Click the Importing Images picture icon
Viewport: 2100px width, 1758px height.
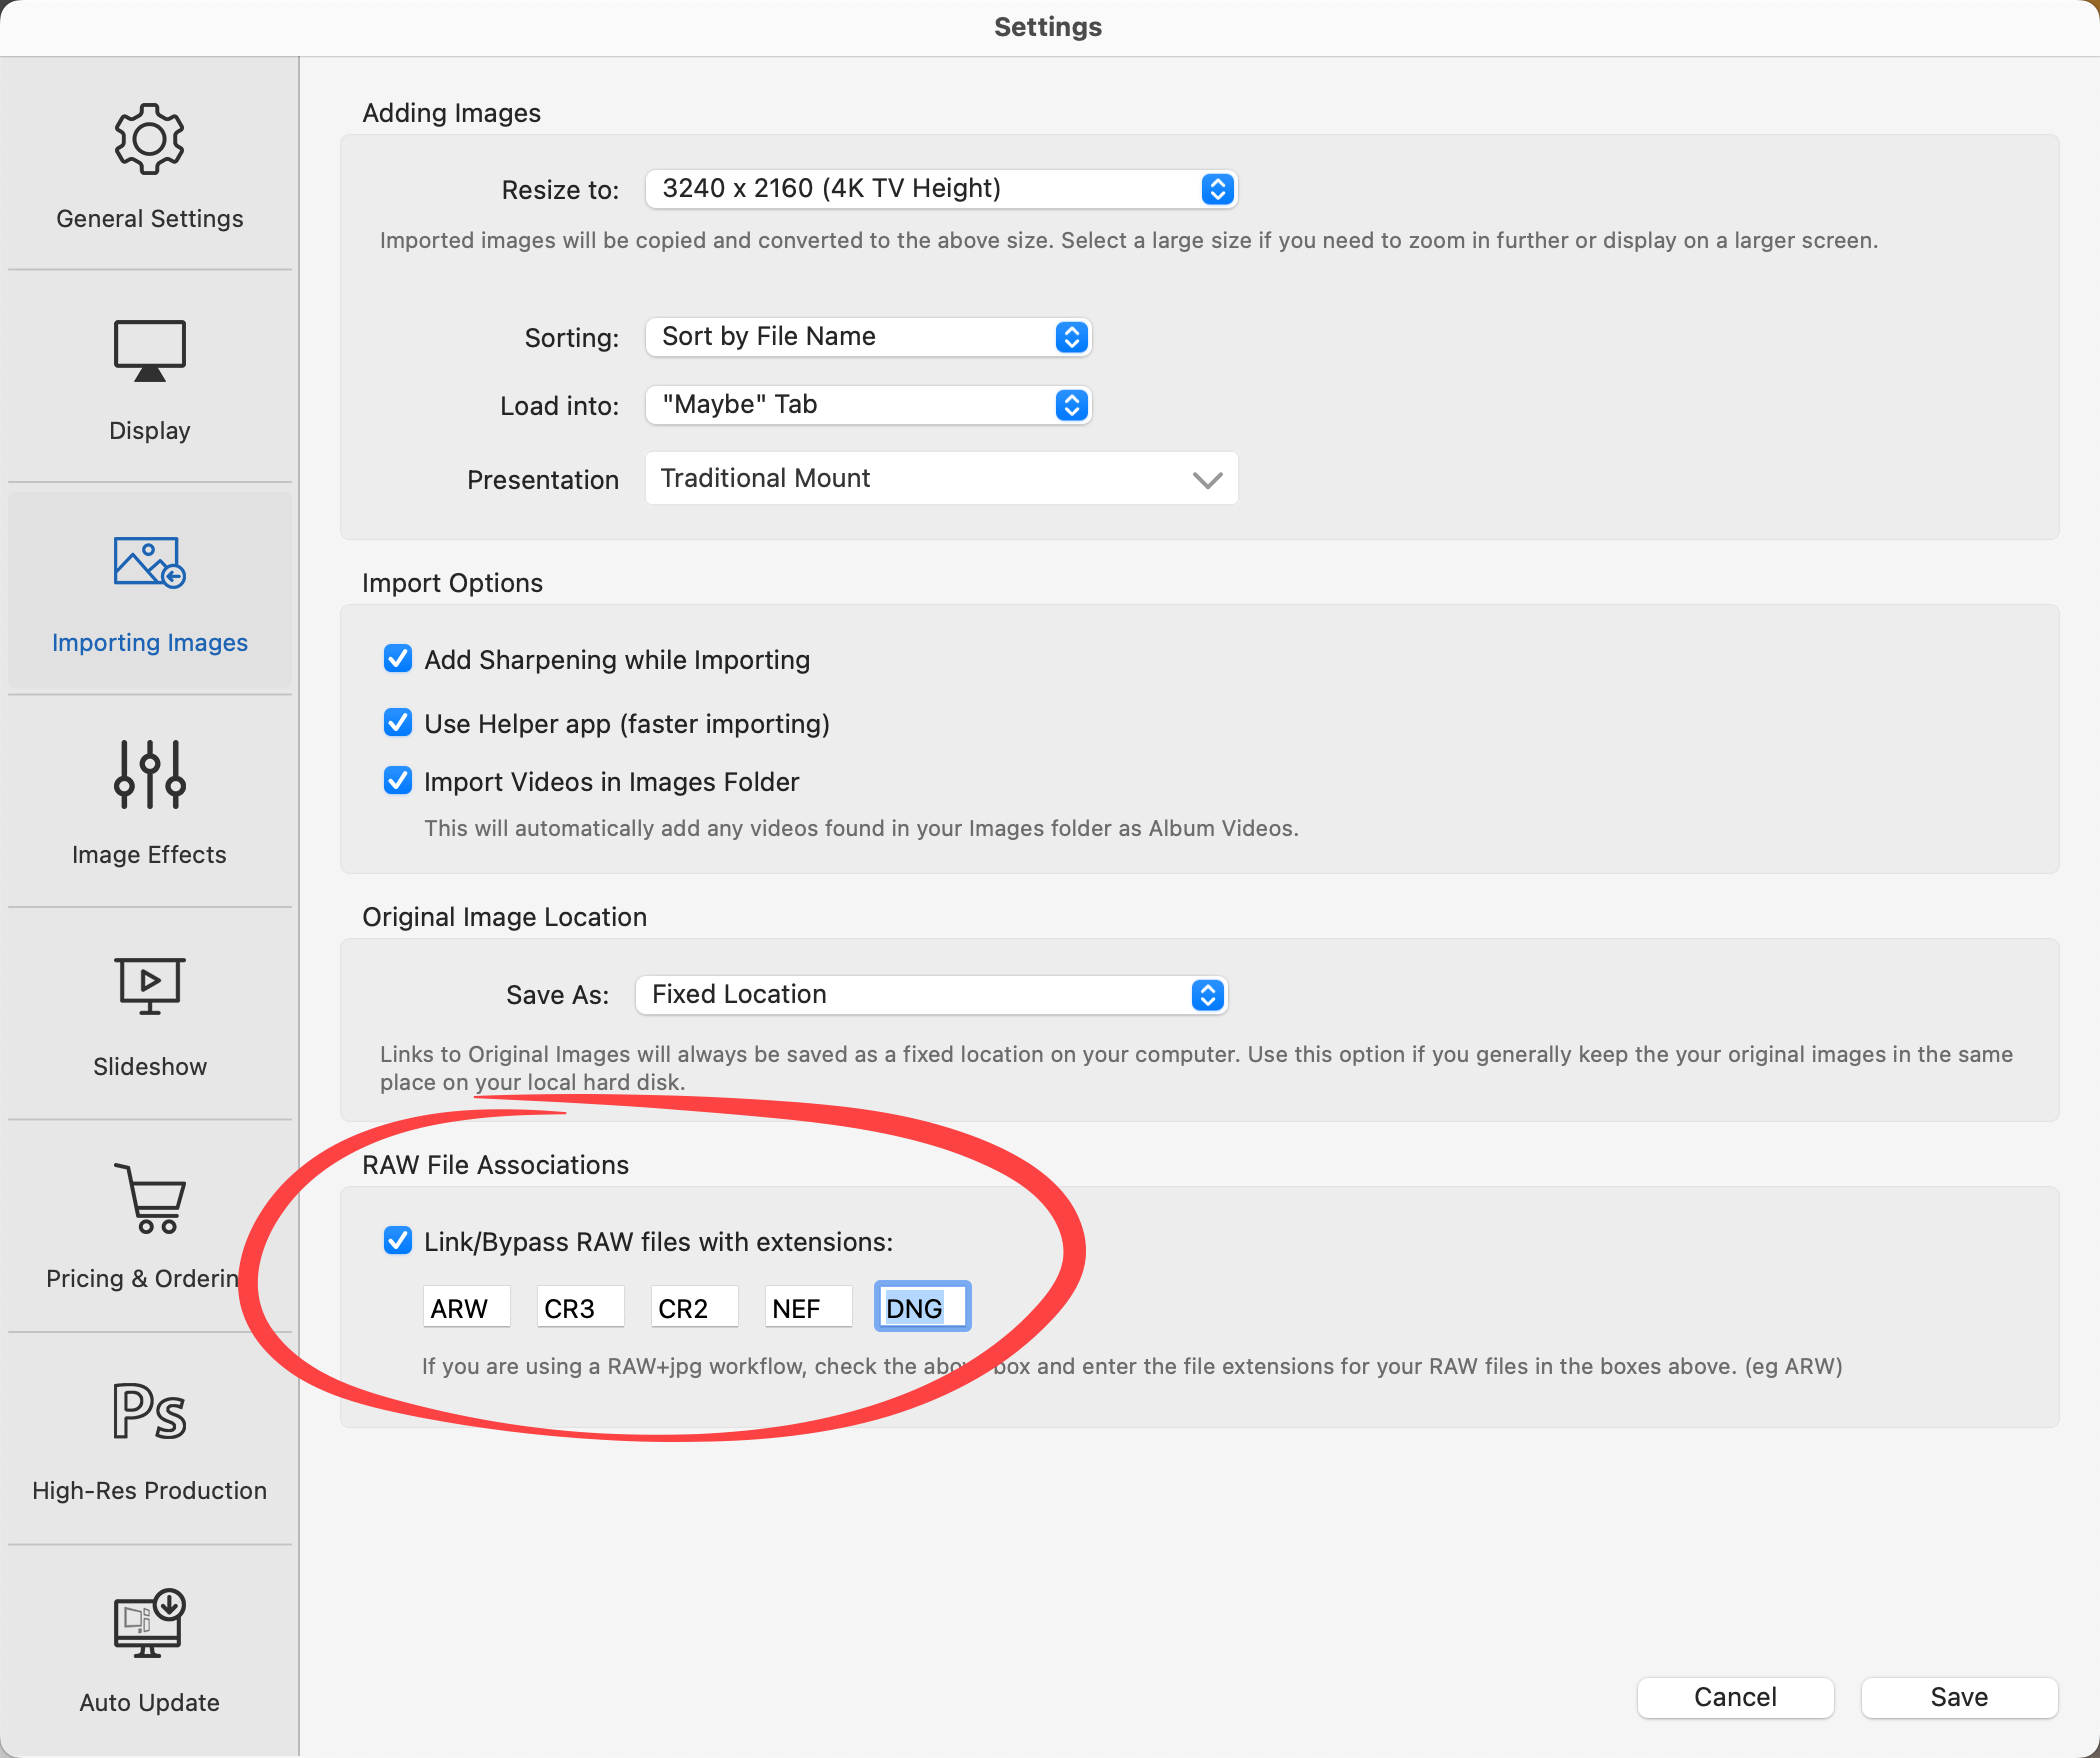[149, 563]
